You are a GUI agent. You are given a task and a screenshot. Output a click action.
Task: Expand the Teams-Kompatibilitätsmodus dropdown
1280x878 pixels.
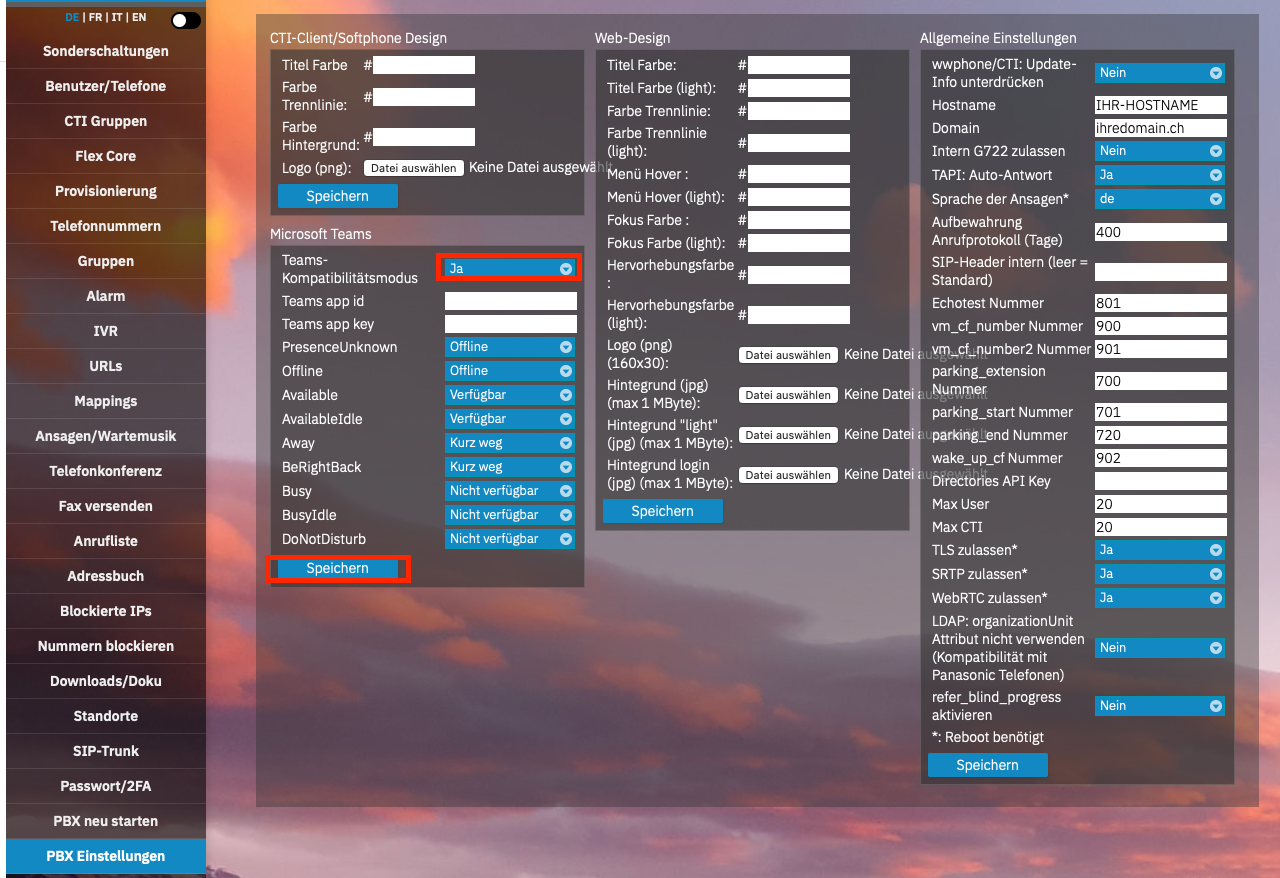tap(509, 268)
